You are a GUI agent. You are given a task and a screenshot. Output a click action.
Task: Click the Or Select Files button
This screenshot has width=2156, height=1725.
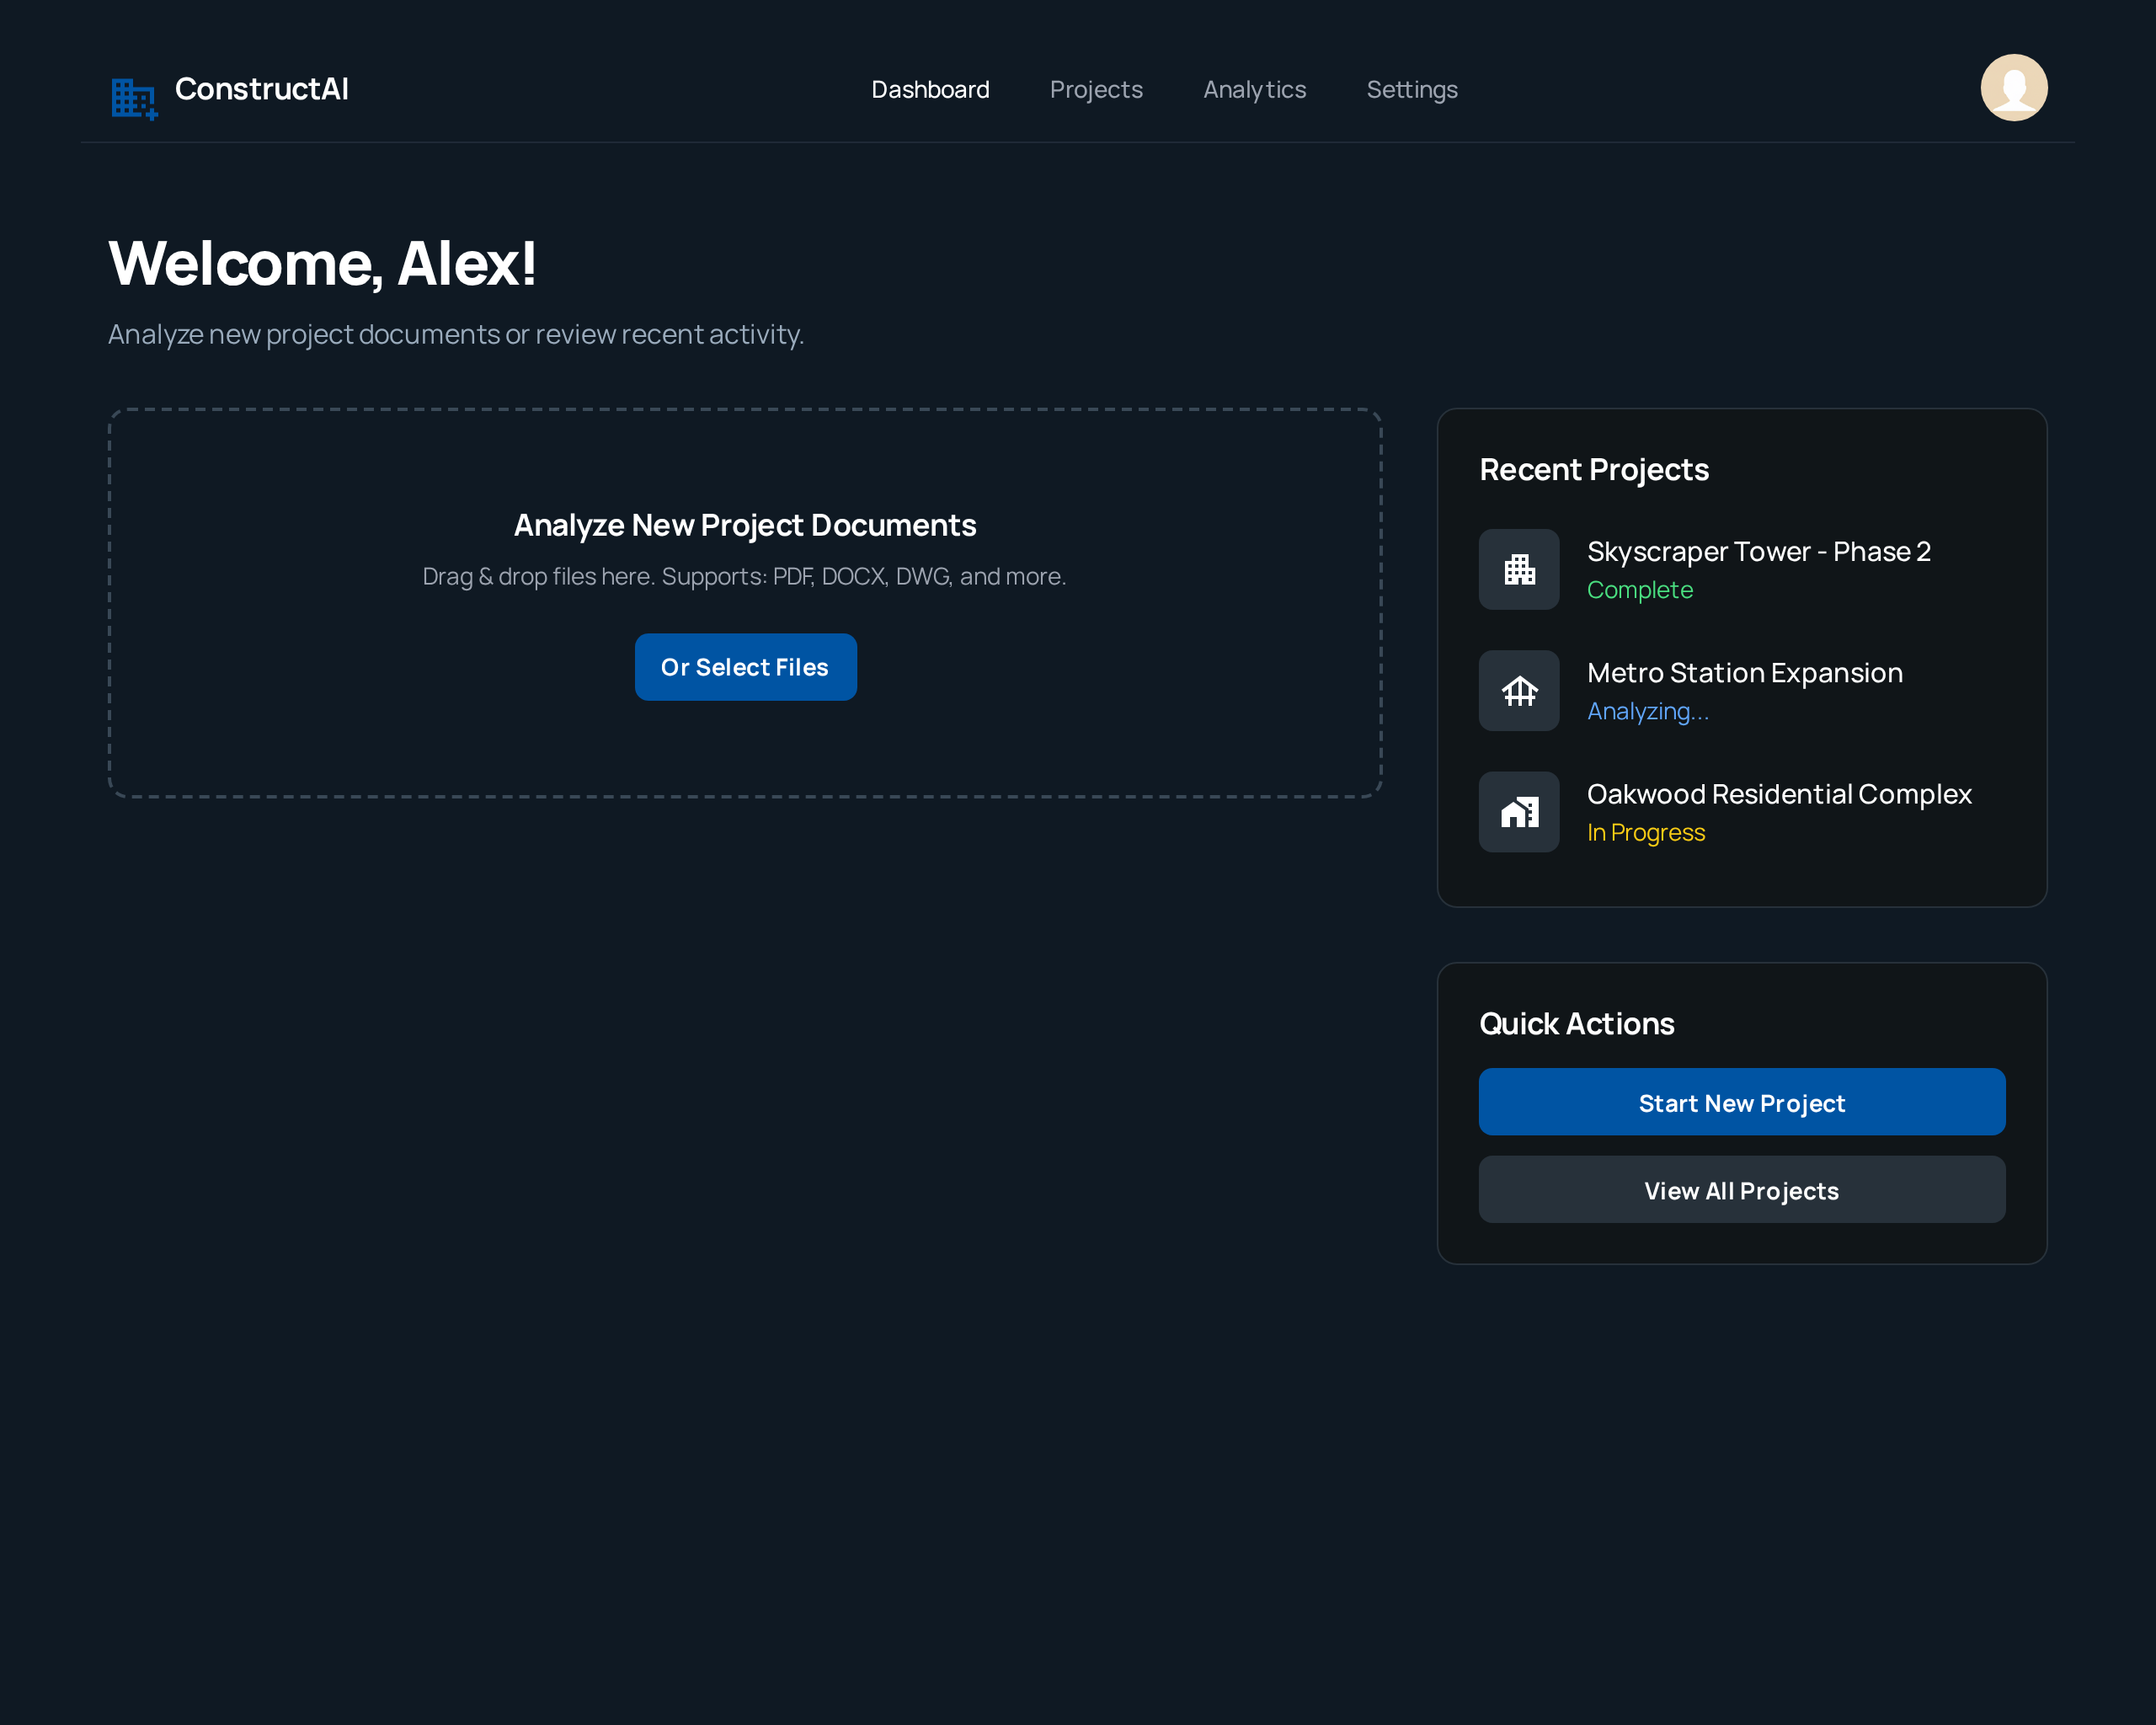(745, 667)
